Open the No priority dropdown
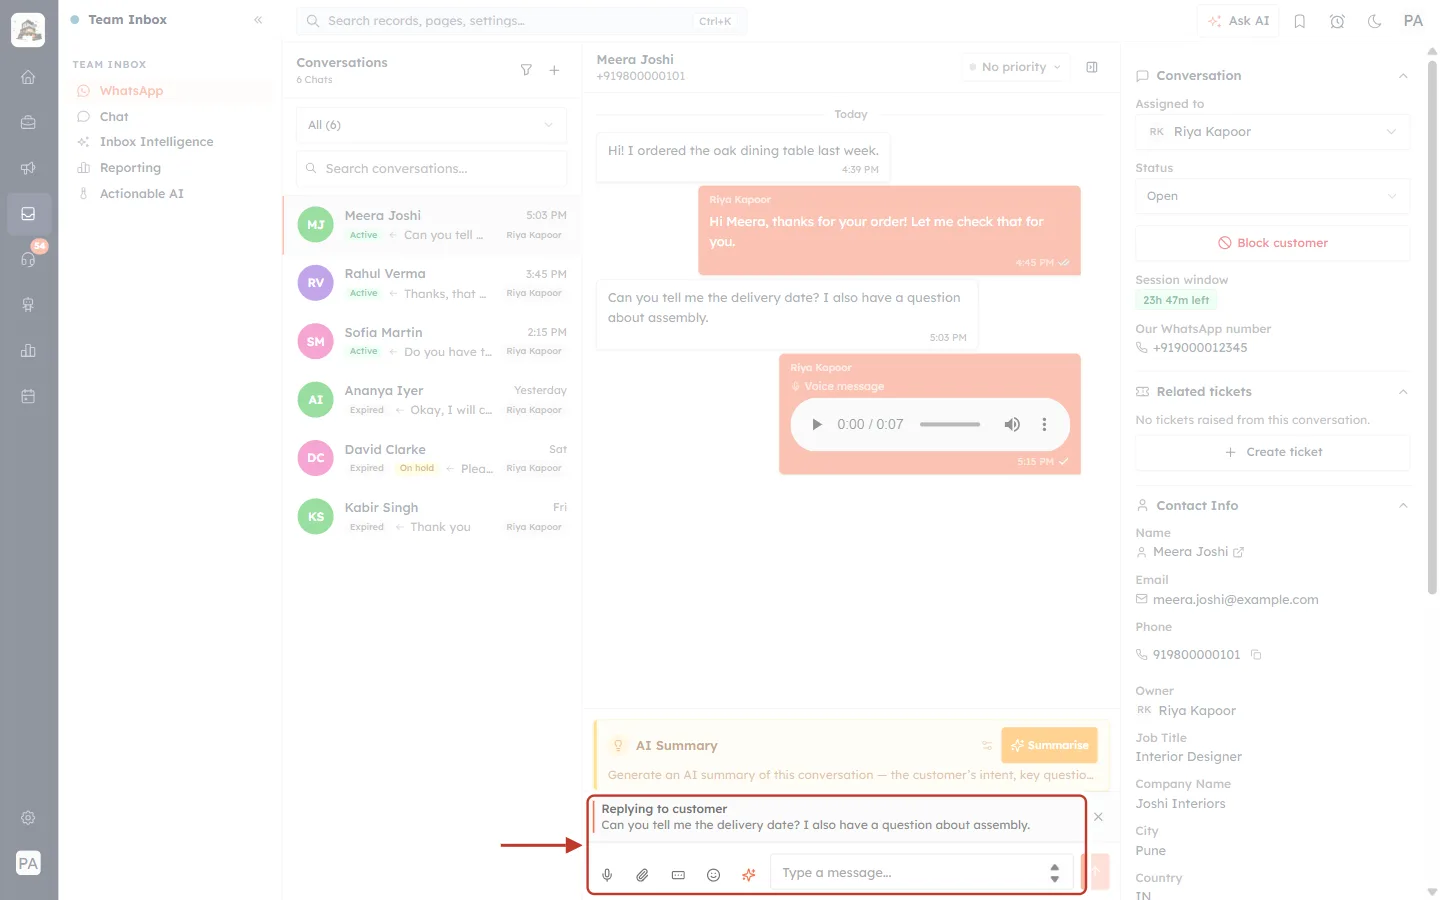Viewport: 1440px width, 900px height. coord(1015,67)
